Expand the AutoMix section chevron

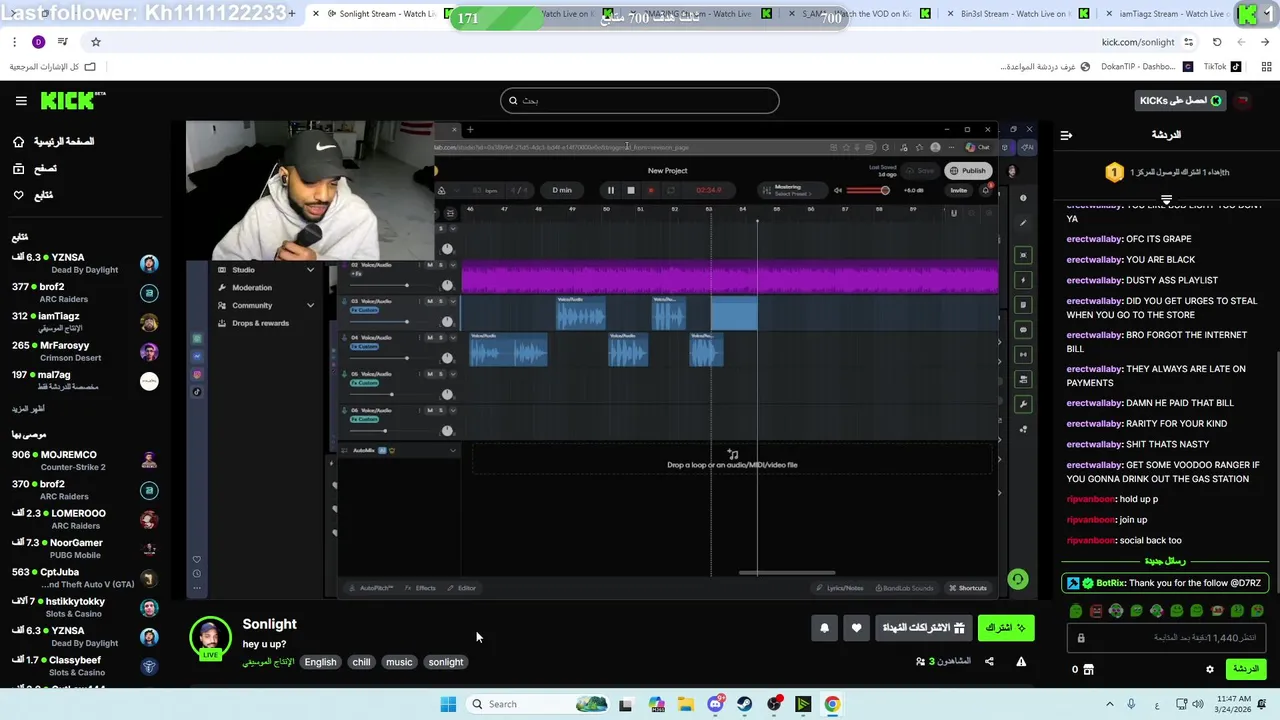[452, 450]
